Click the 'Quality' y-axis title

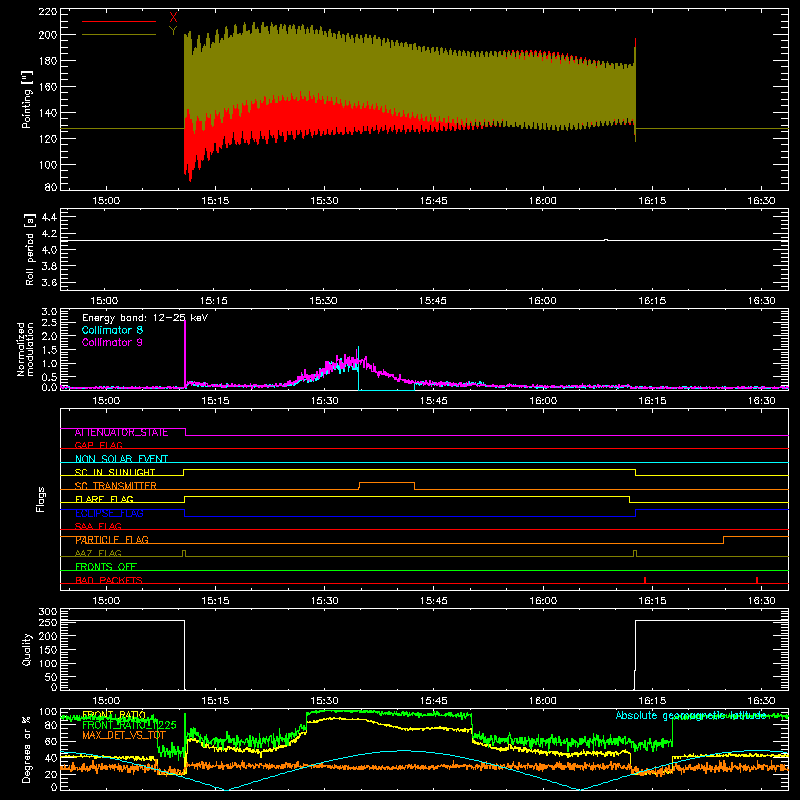pos(27,649)
